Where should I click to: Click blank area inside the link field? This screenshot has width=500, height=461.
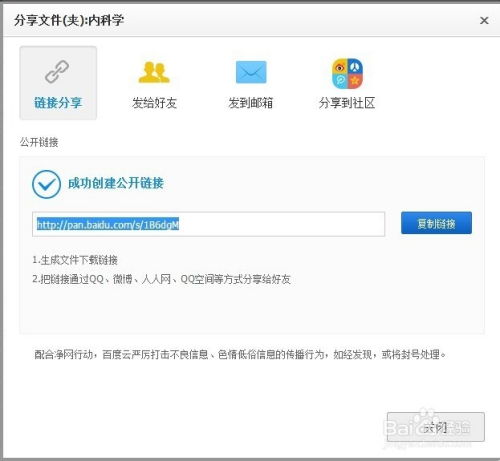click(x=282, y=224)
